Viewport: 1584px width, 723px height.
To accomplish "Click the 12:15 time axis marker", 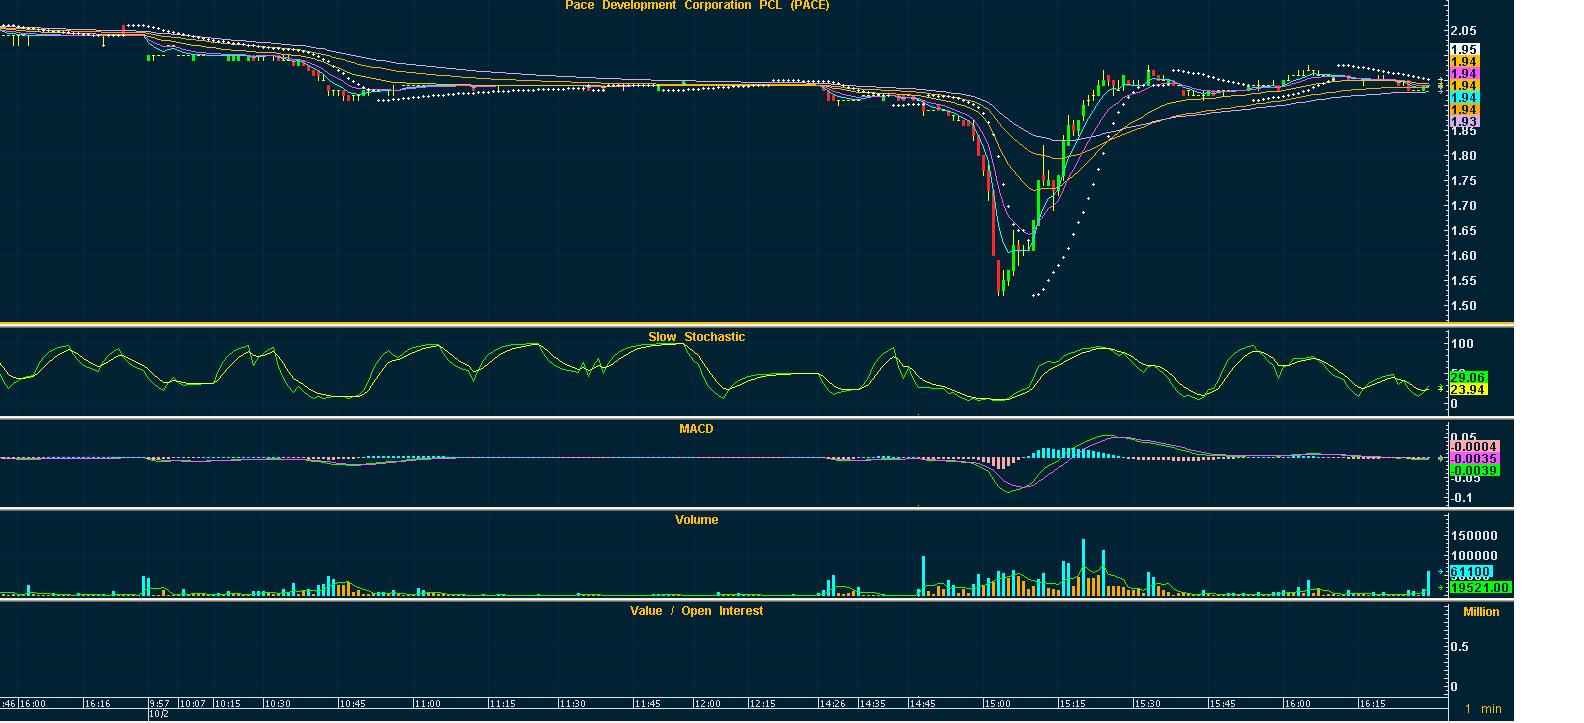I will click(762, 704).
